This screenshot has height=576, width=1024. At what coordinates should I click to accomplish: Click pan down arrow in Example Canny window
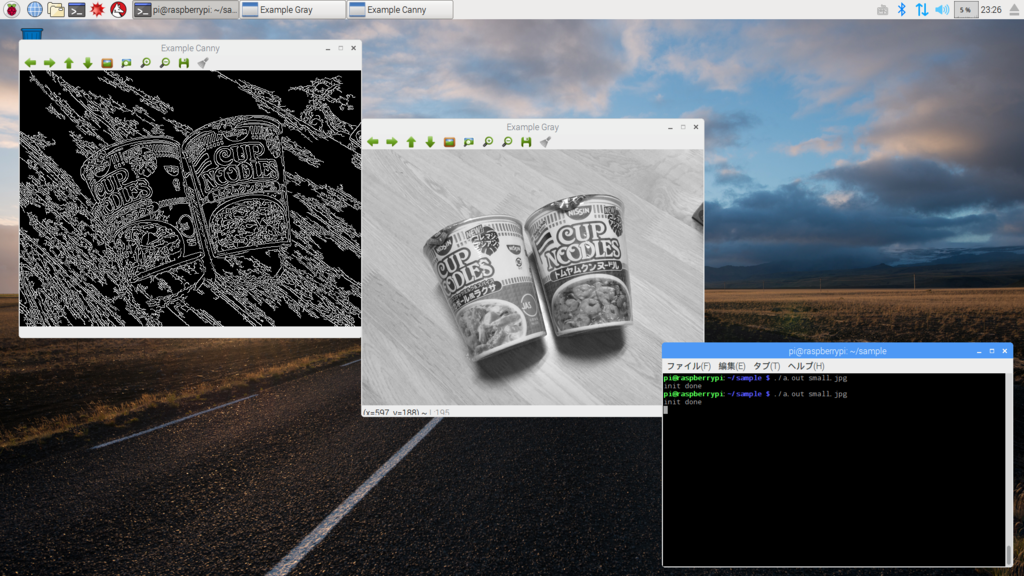point(88,63)
